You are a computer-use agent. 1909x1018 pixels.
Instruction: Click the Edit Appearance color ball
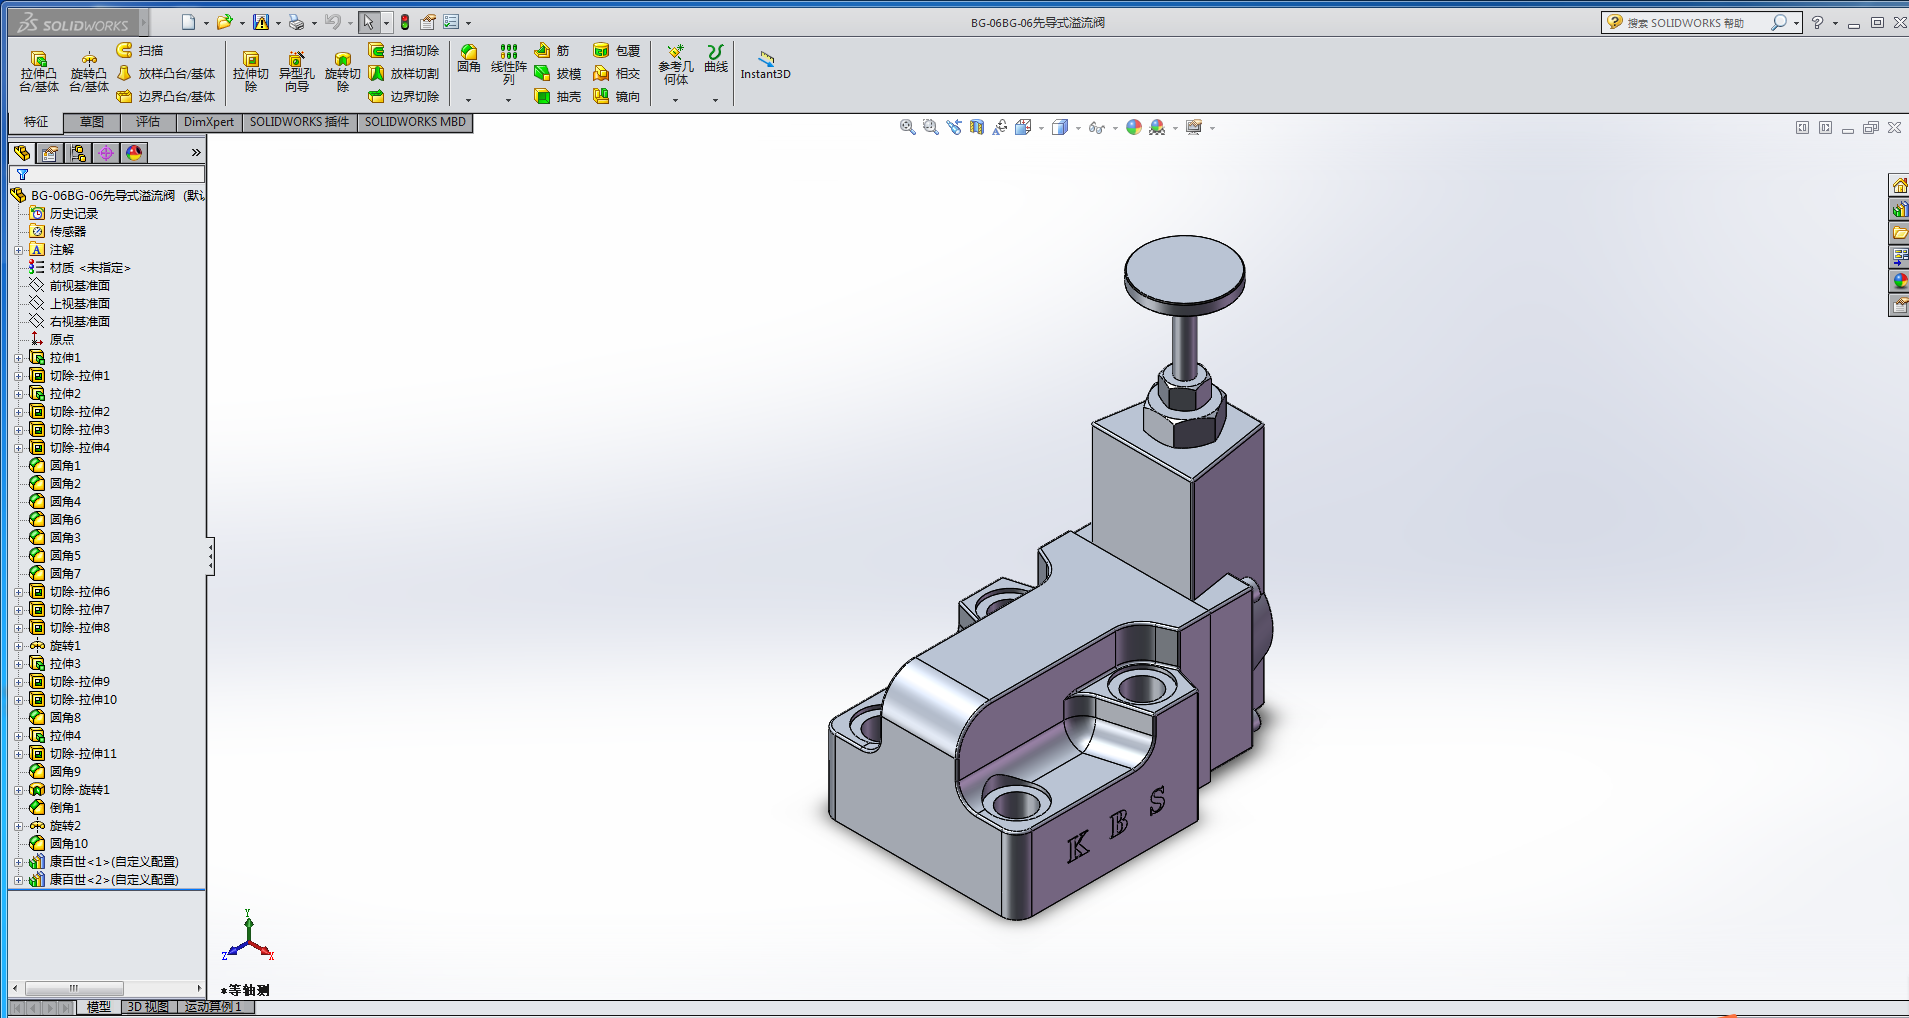pyautogui.click(x=1133, y=128)
